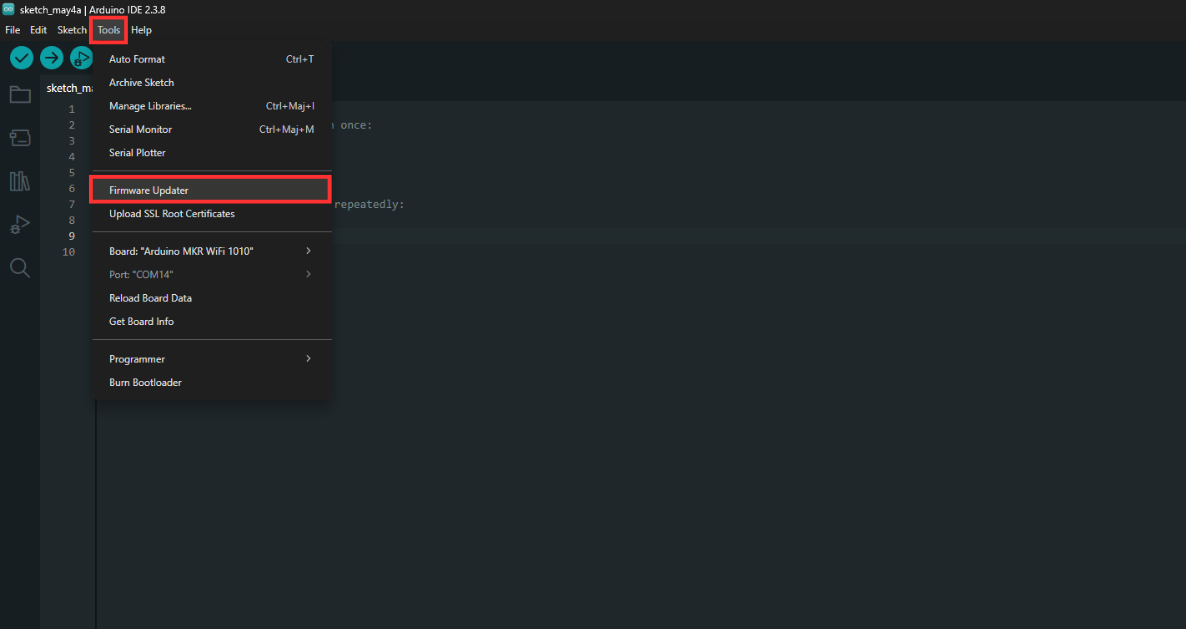Open the Help menu

[142, 30]
